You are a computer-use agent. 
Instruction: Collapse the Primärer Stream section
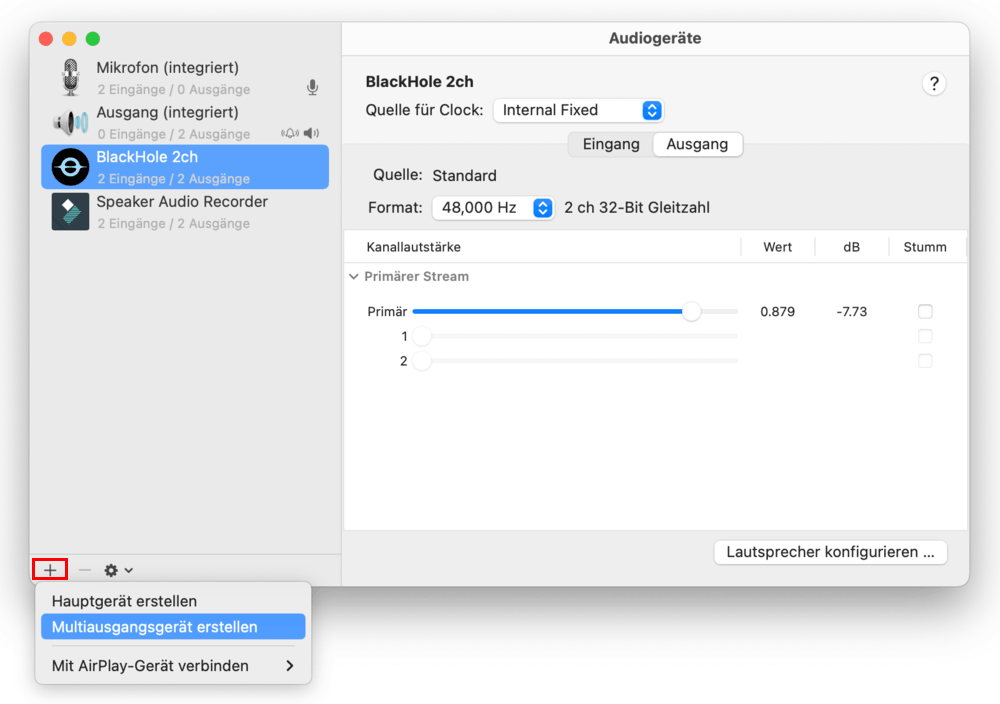coord(354,277)
